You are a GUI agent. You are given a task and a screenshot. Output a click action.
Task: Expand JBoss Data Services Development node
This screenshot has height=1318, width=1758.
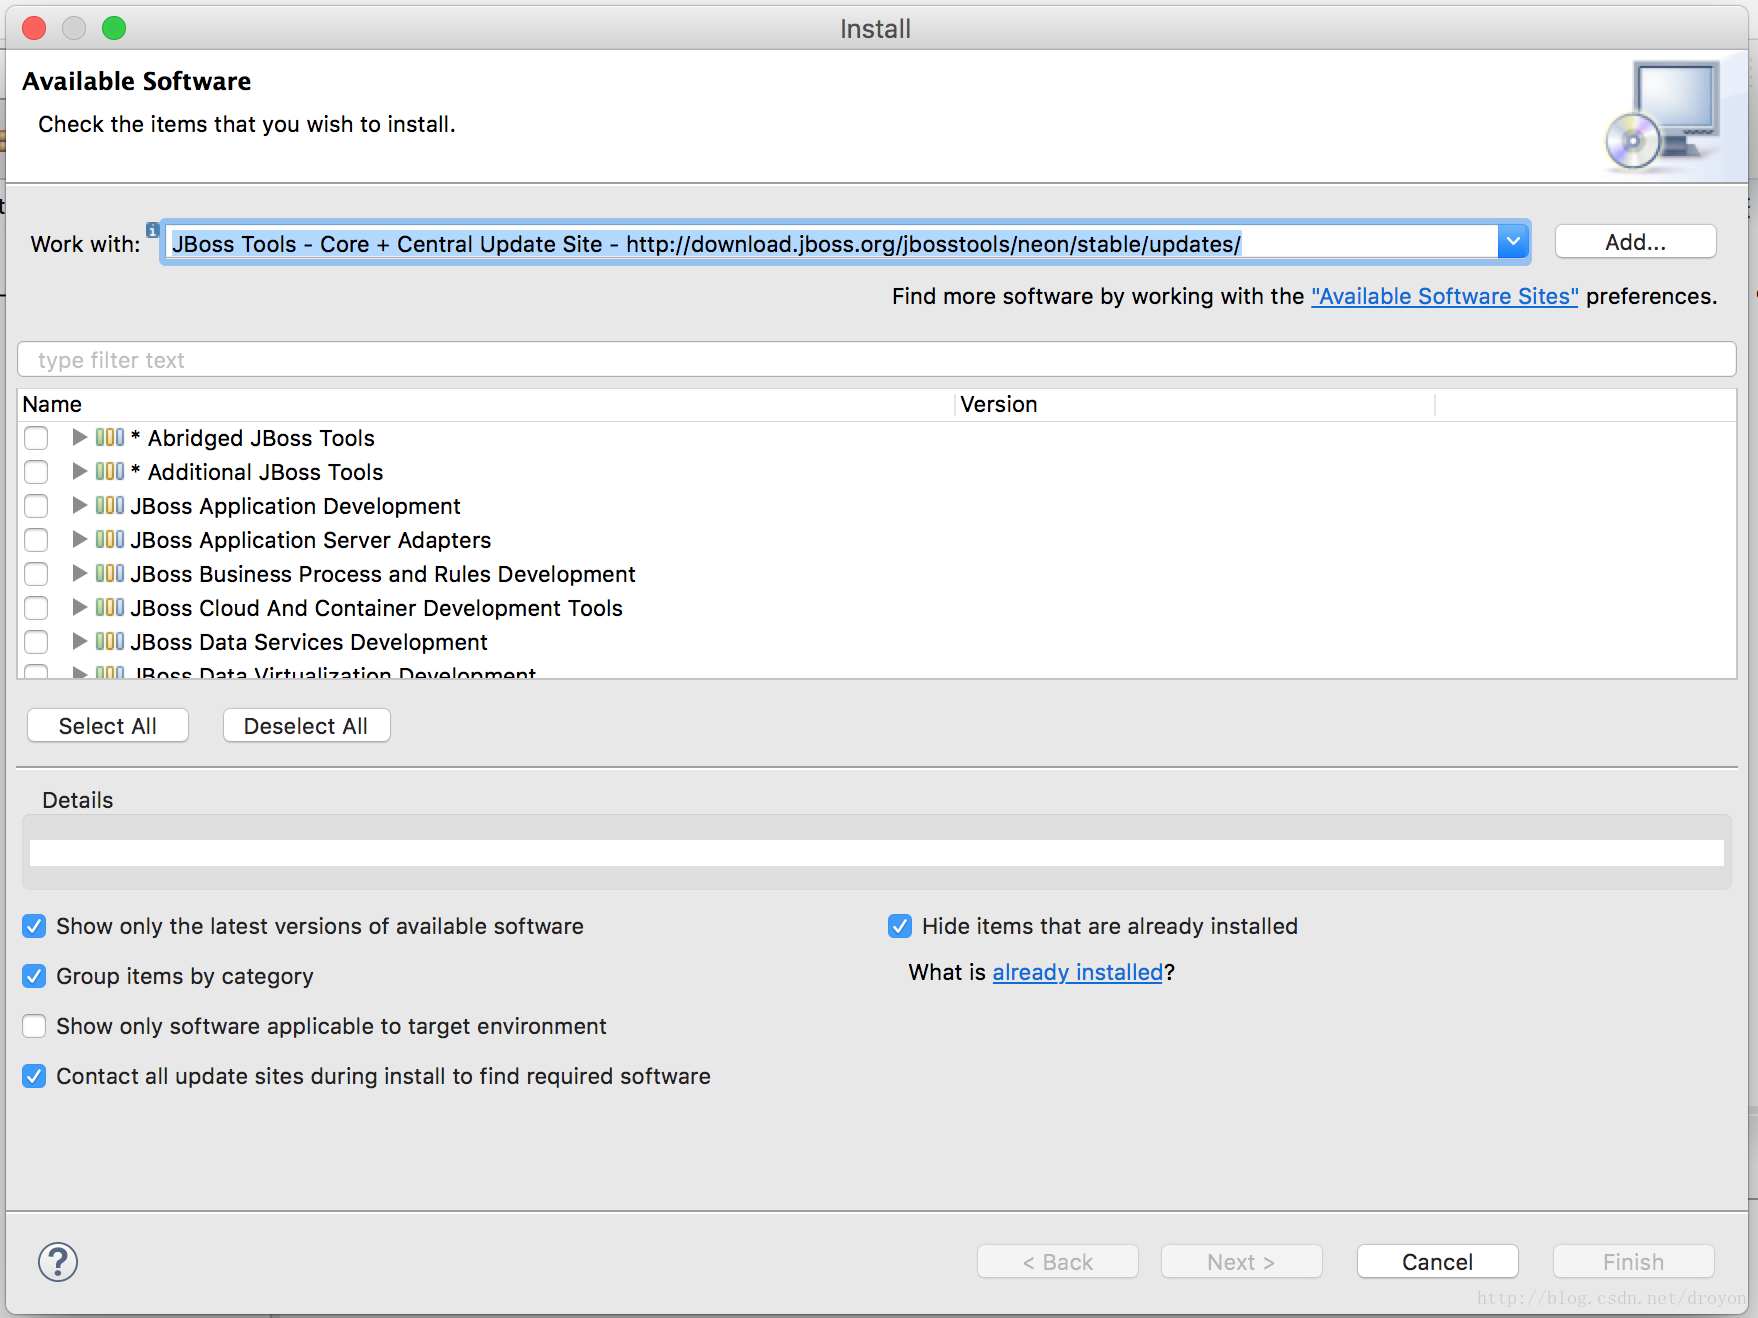[79, 641]
